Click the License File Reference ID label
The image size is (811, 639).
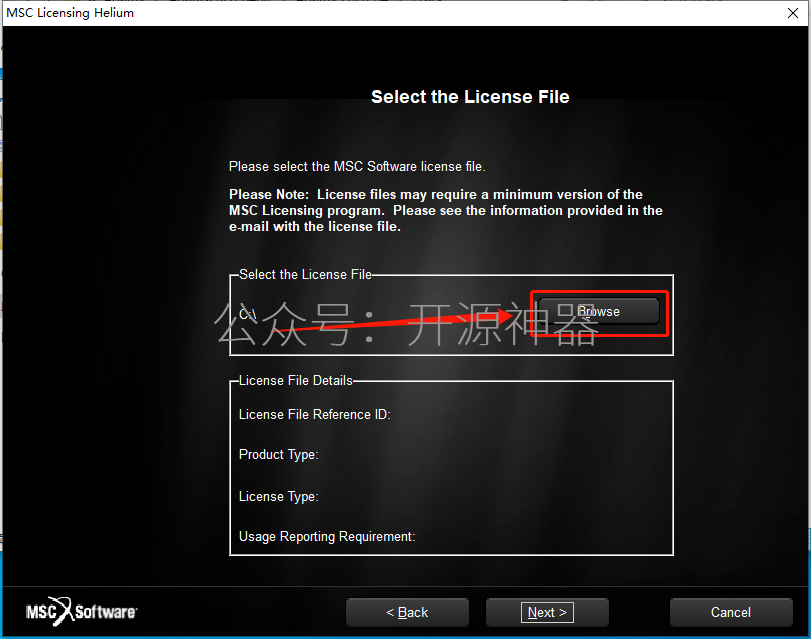coord(314,414)
